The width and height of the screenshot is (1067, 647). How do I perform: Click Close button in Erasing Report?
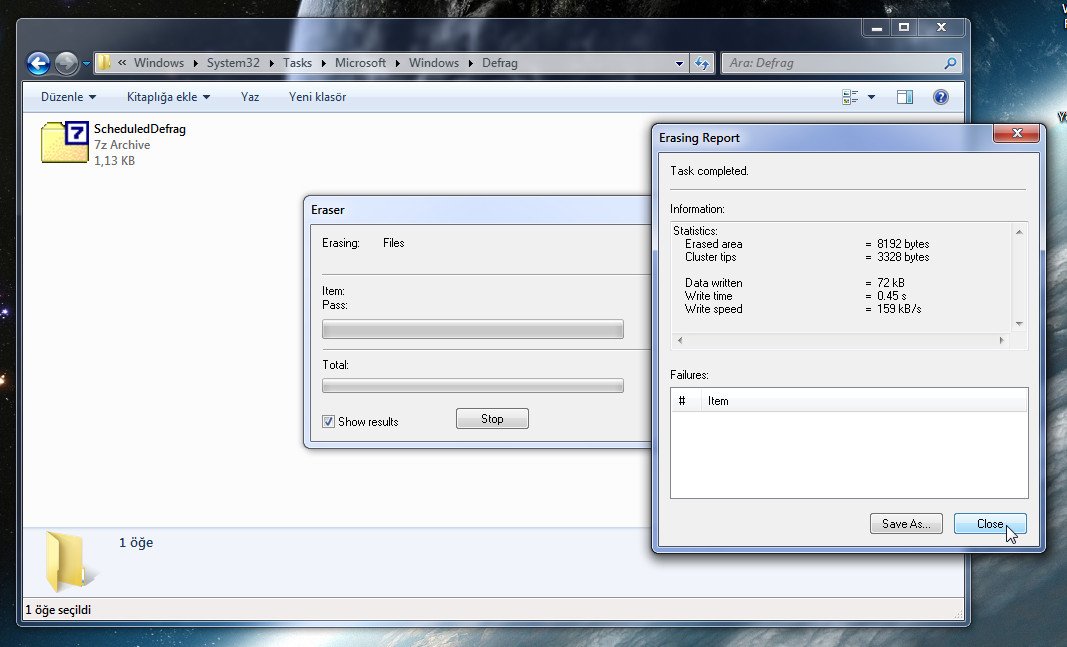pos(989,523)
